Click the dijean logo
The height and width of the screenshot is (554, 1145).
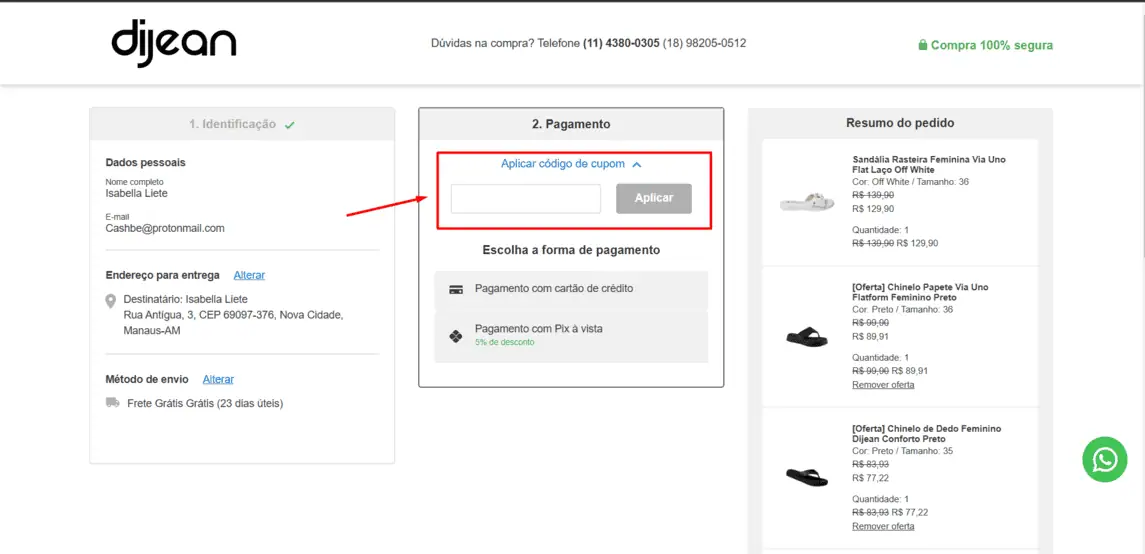pyautogui.click(x=174, y=44)
